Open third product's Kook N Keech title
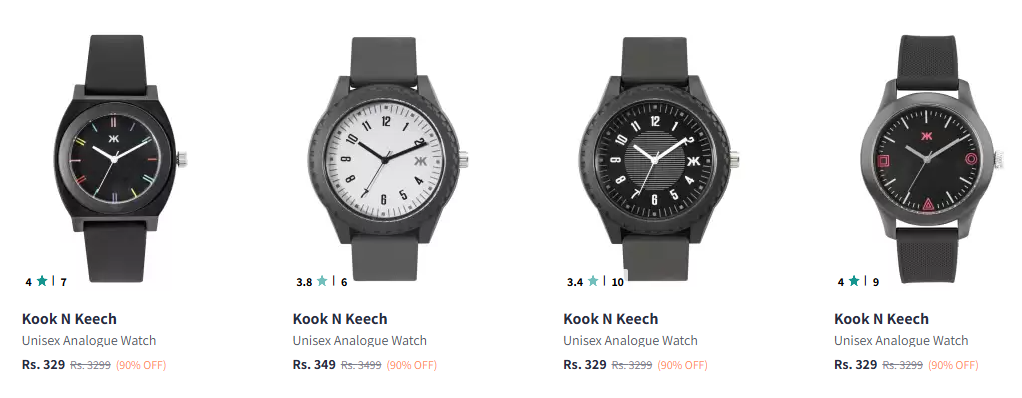 [x=611, y=319]
